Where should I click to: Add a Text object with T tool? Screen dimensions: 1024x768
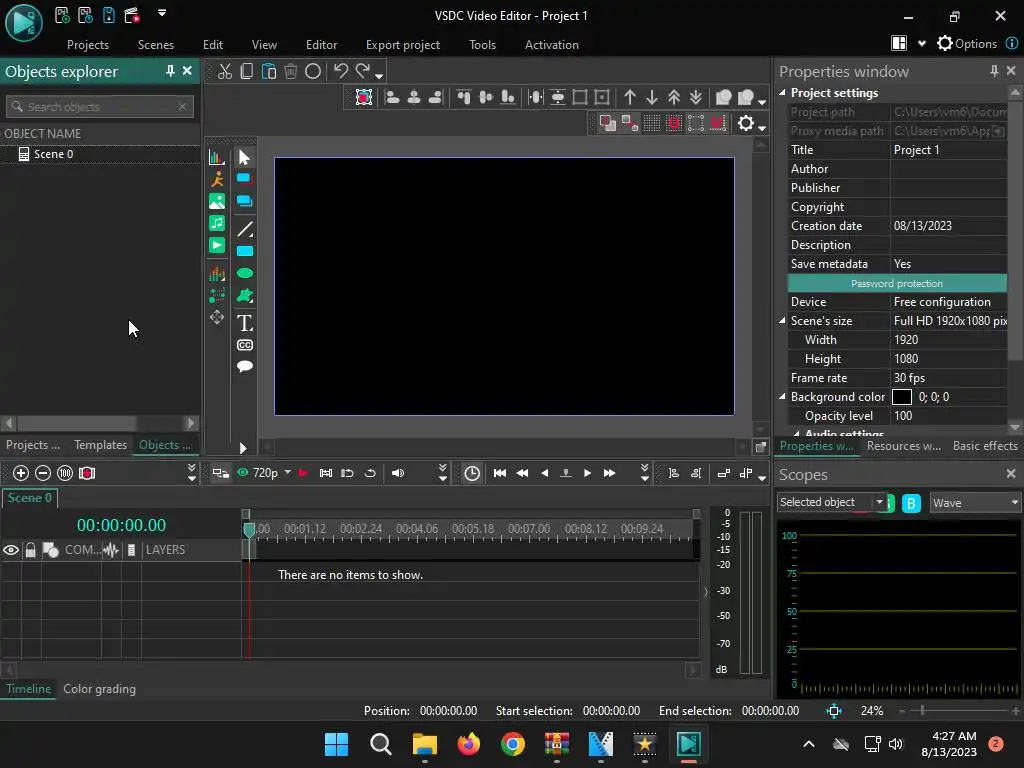click(x=244, y=323)
